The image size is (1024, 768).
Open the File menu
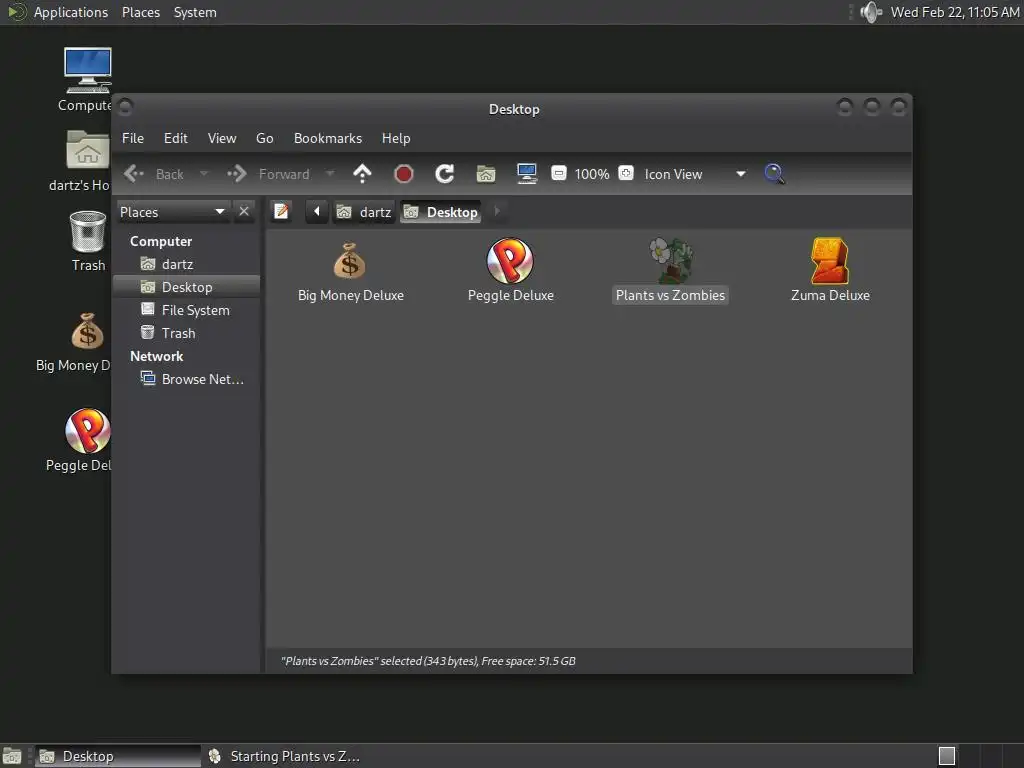133,138
